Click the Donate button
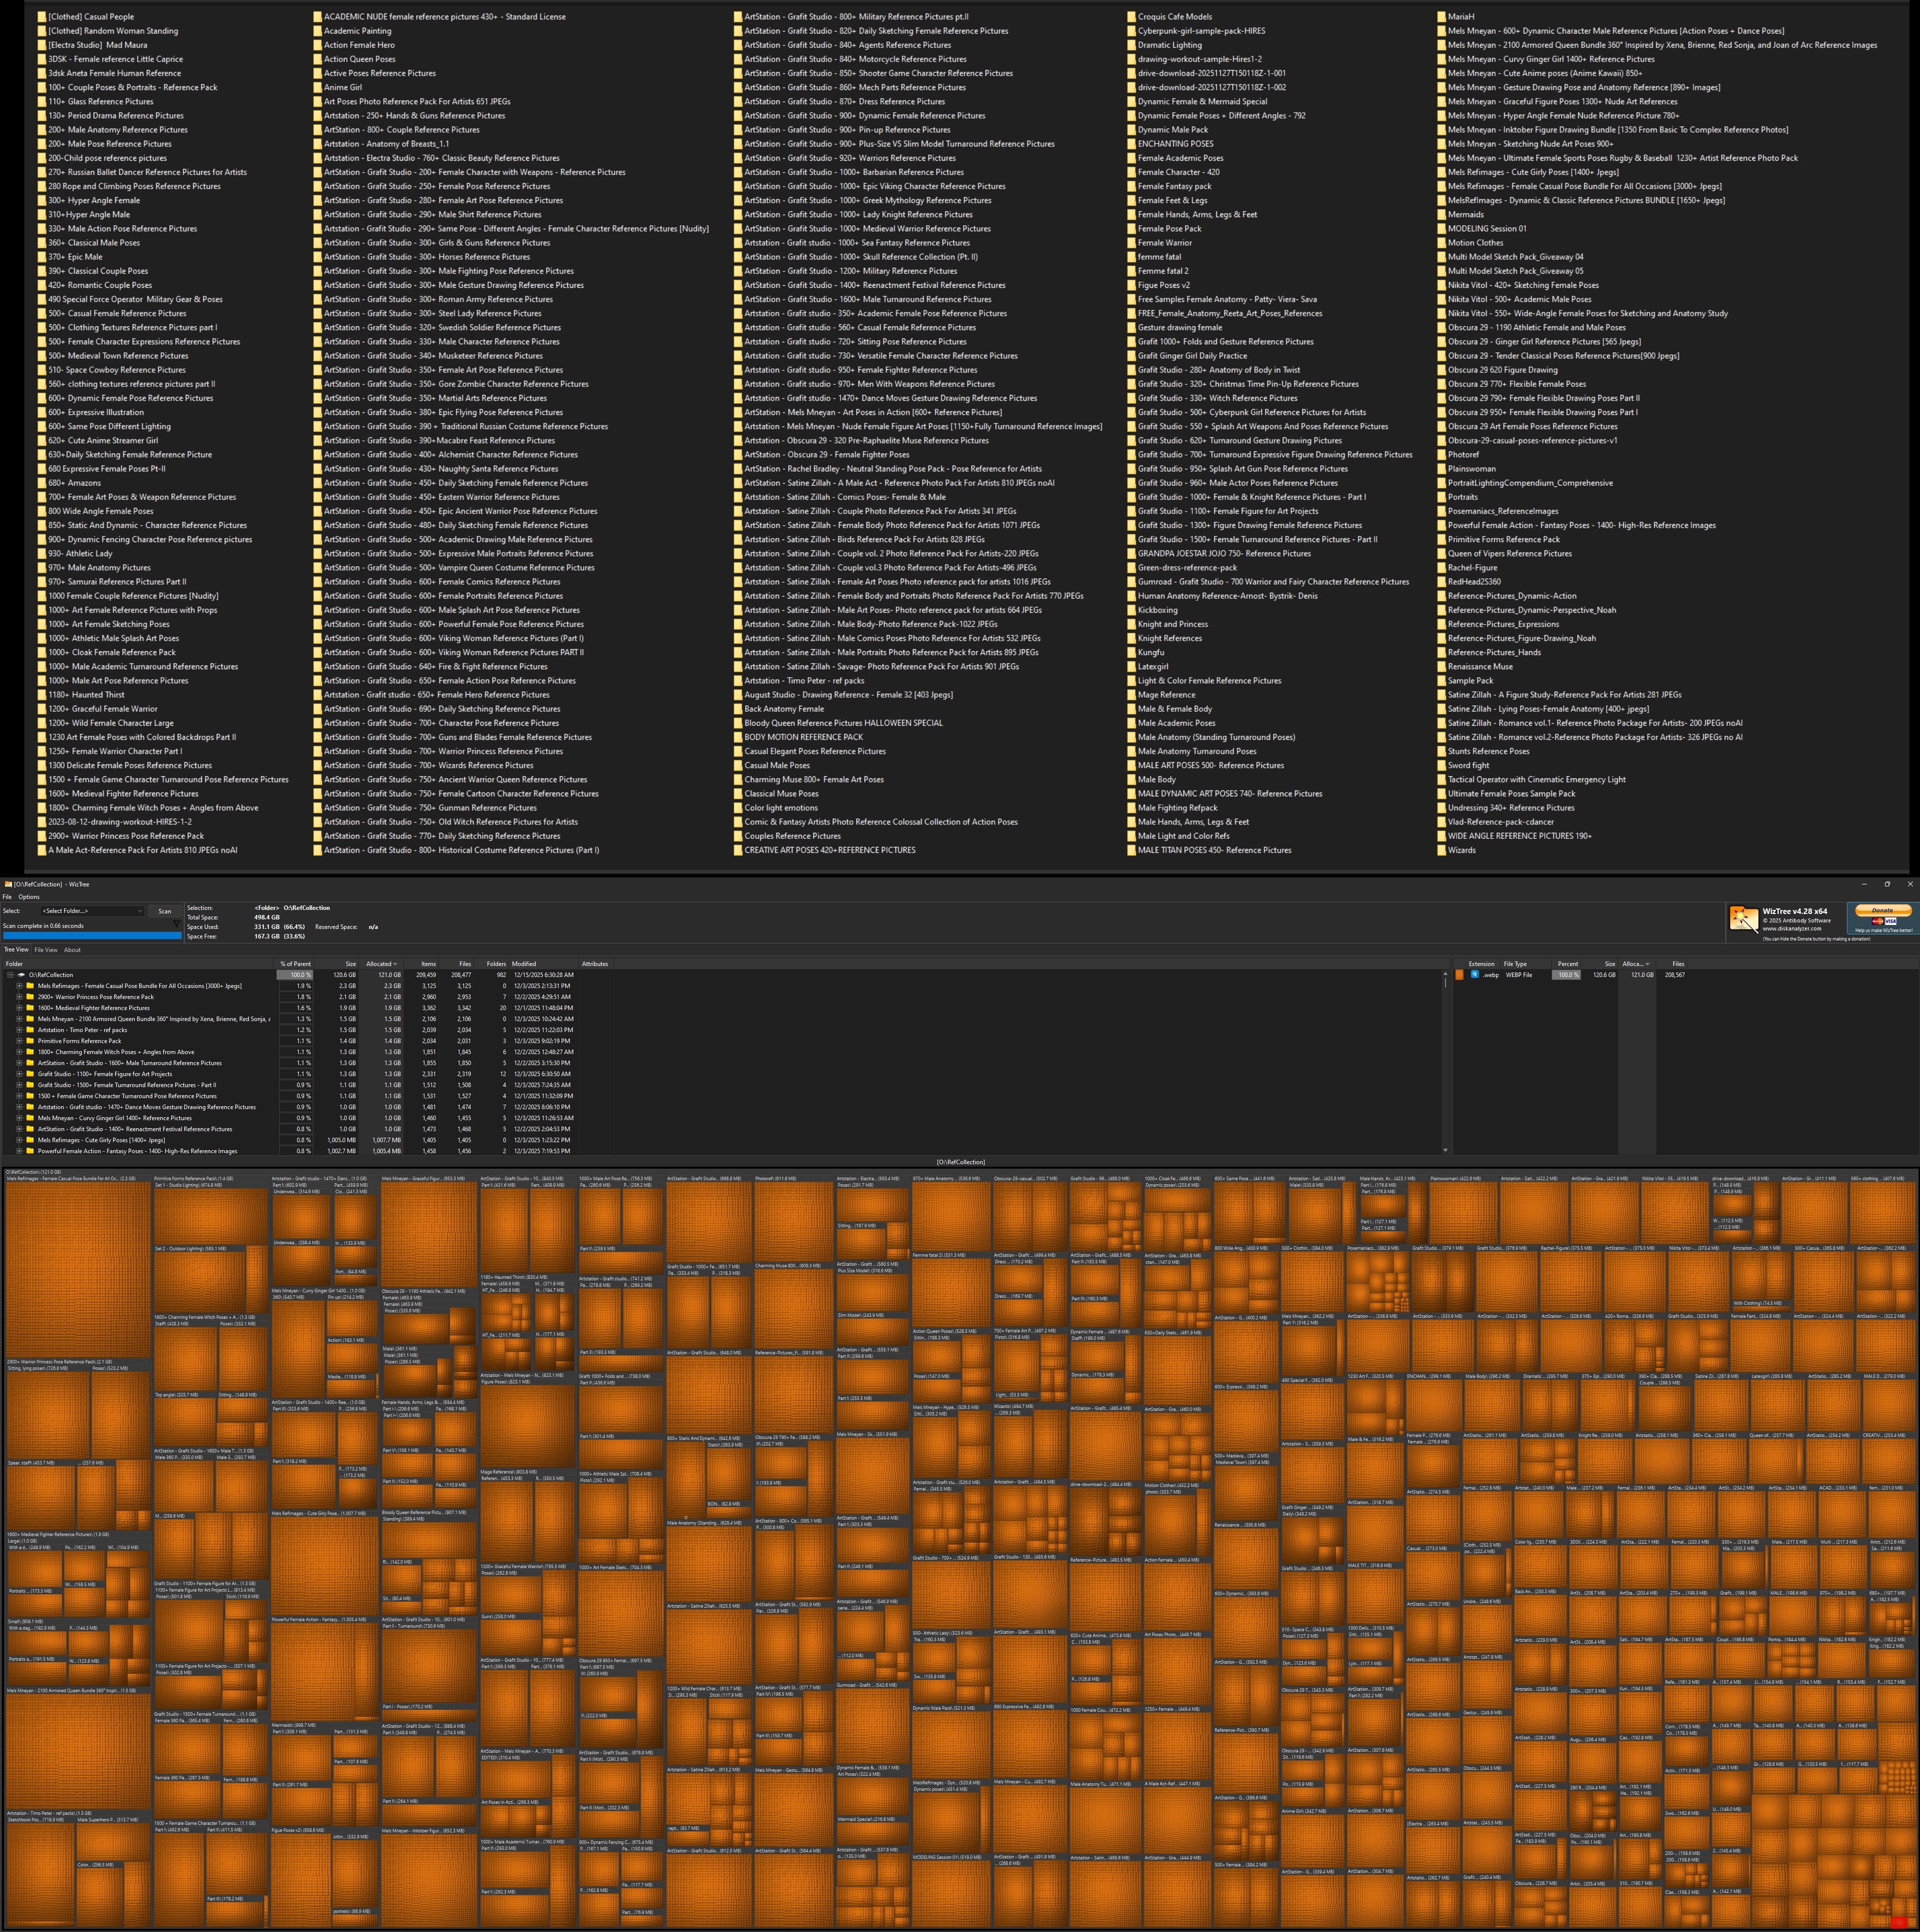The height and width of the screenshot is (1932, 1920). coord(1882,910)
